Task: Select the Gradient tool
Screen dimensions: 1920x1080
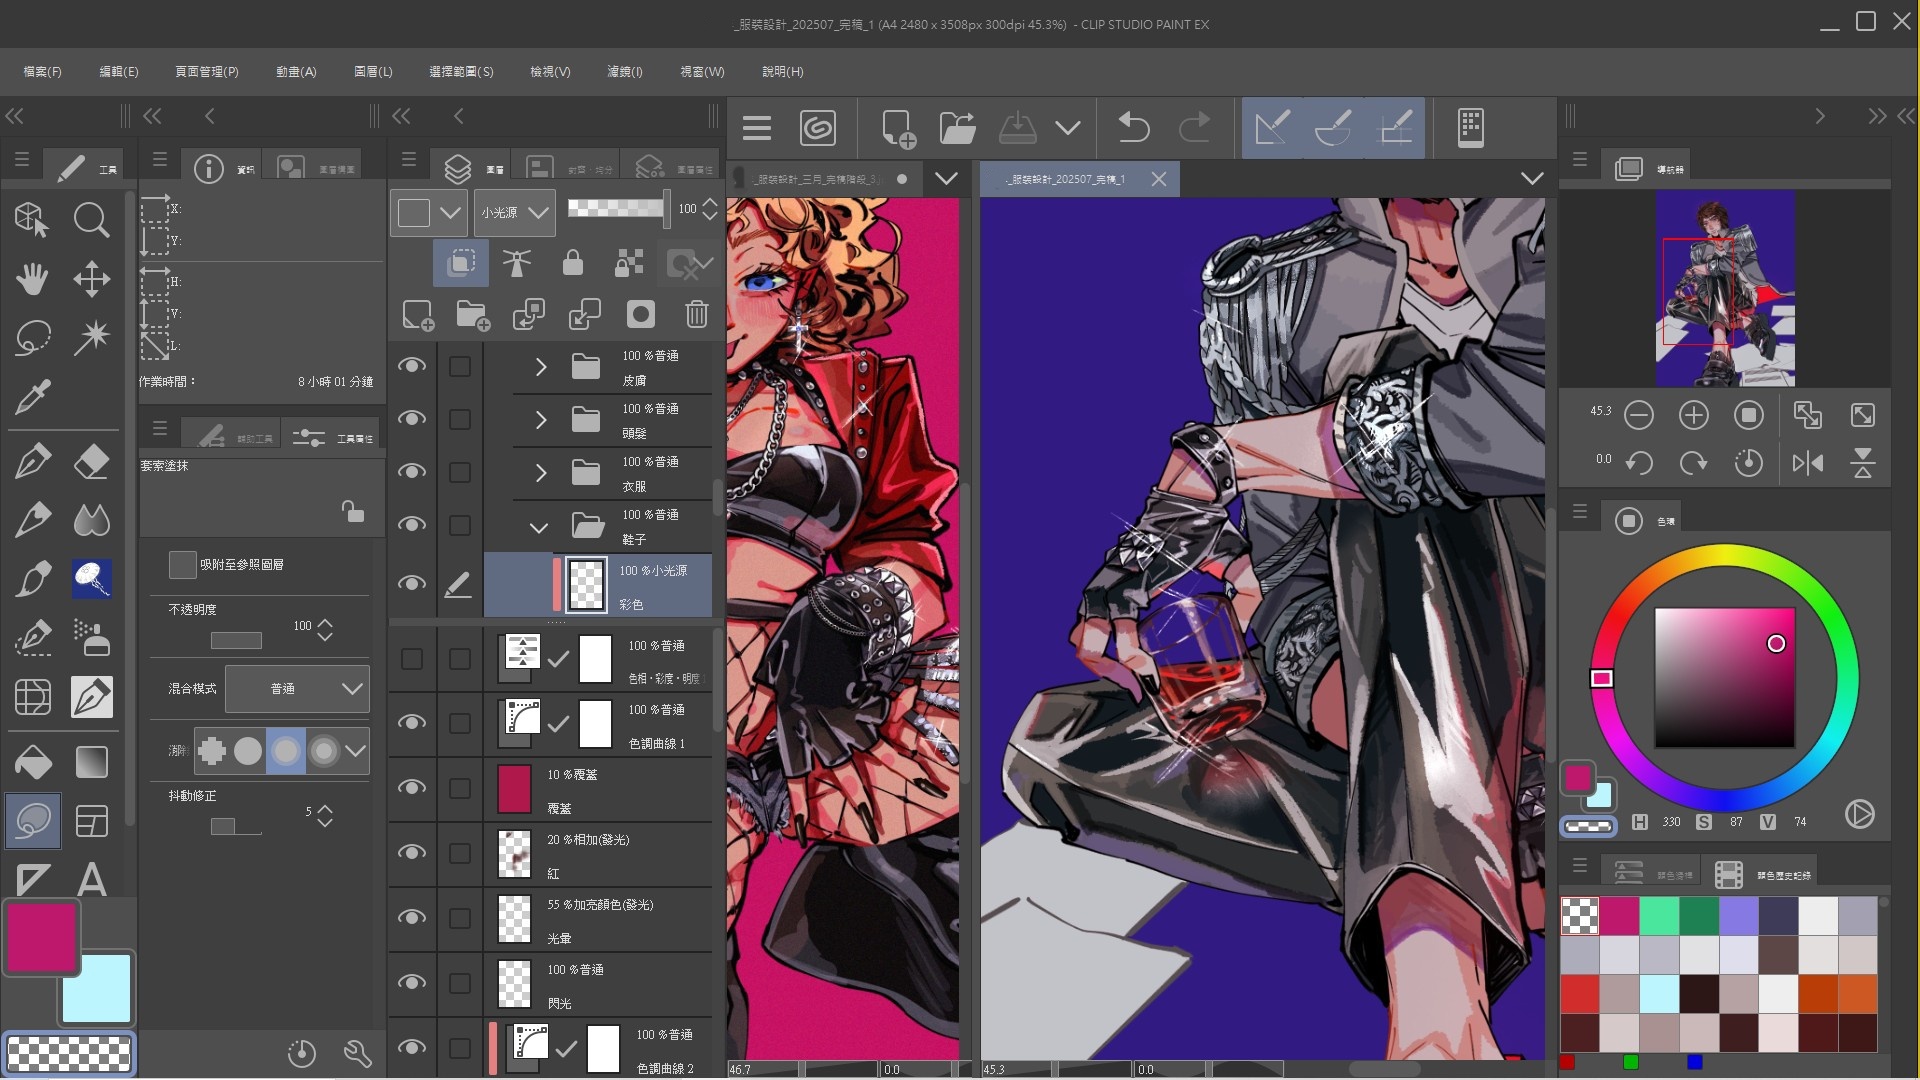Action: tap(91, 762)
